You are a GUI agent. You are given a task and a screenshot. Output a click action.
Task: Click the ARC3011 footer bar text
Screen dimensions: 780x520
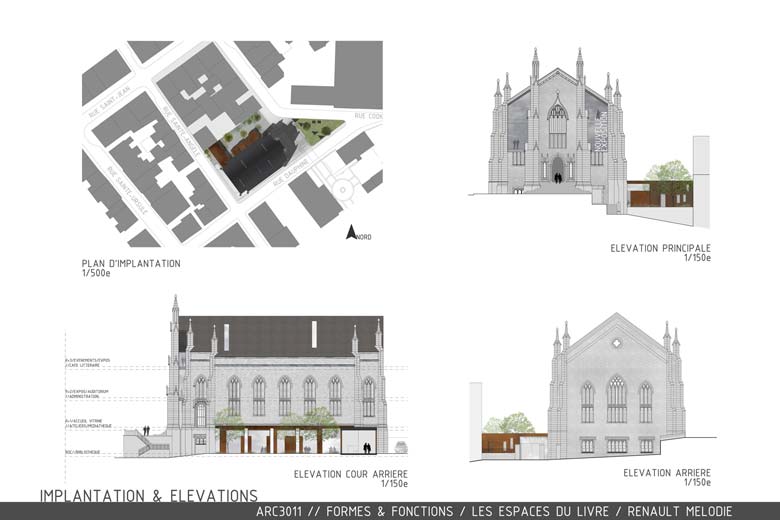[x=508, y=511]
